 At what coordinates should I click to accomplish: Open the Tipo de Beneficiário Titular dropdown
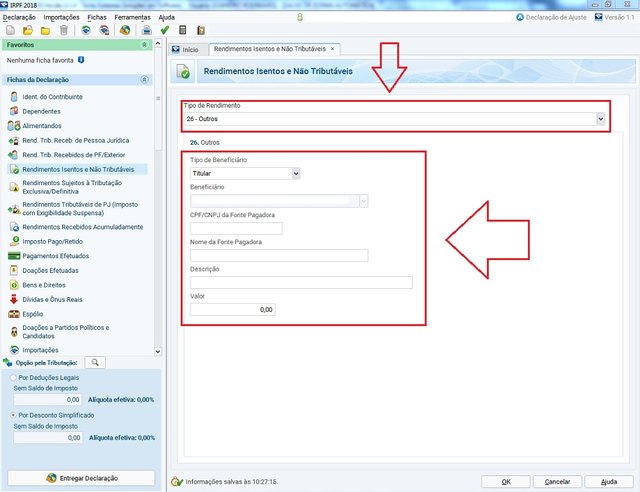[x=295, y=173]
